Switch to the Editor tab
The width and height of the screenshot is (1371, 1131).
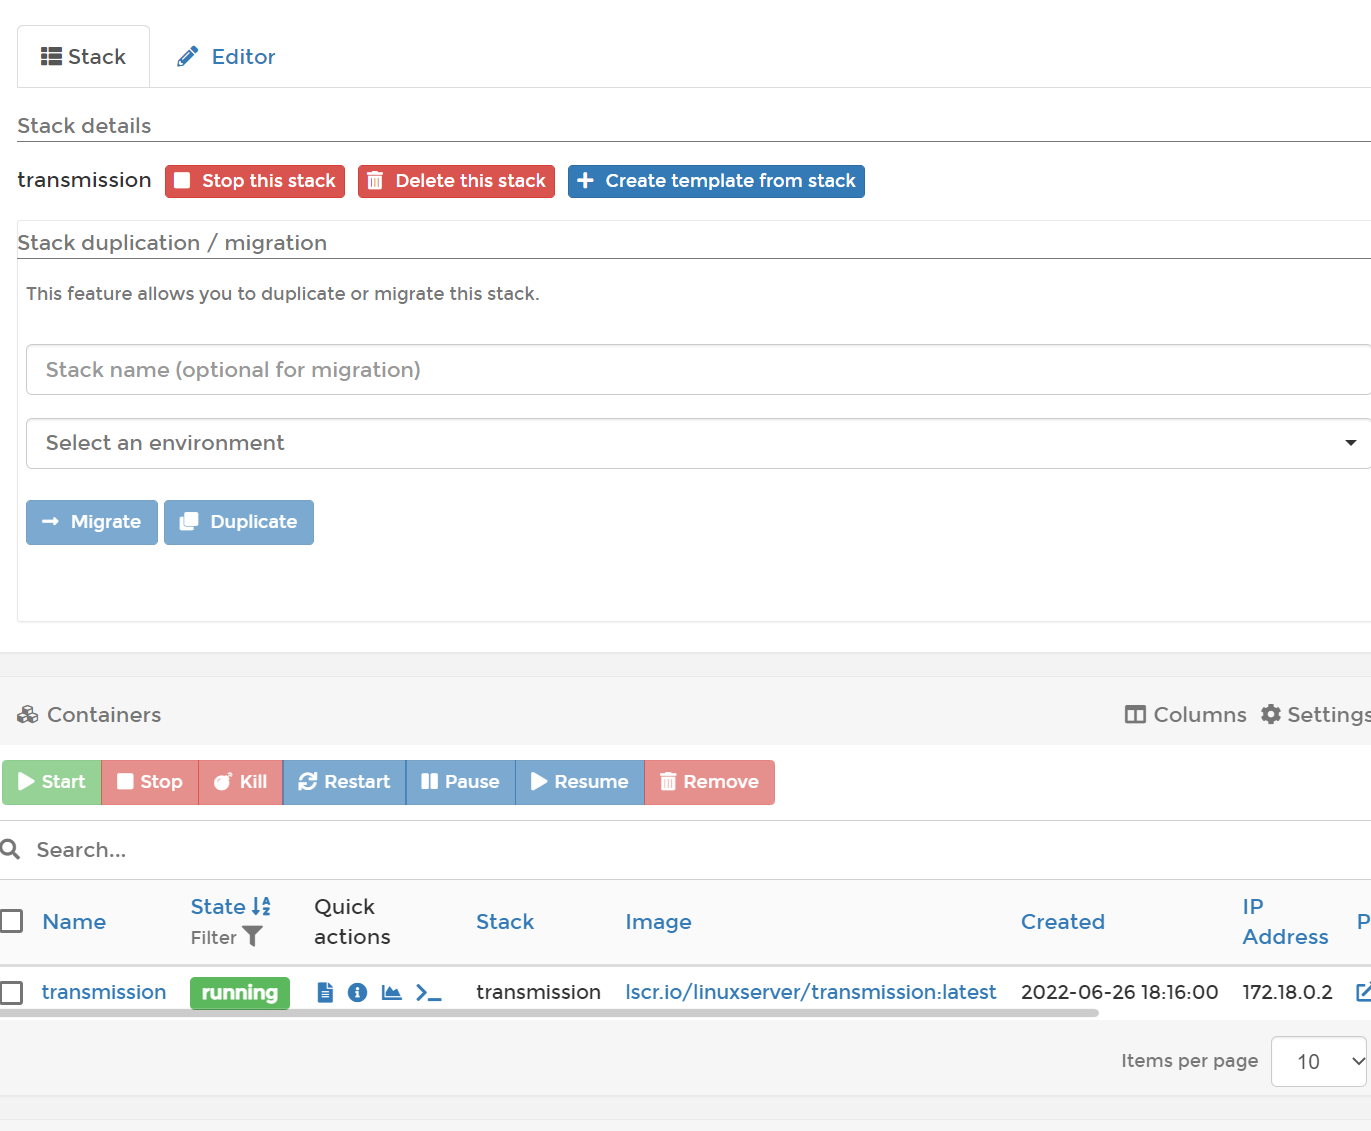(226, 57)
